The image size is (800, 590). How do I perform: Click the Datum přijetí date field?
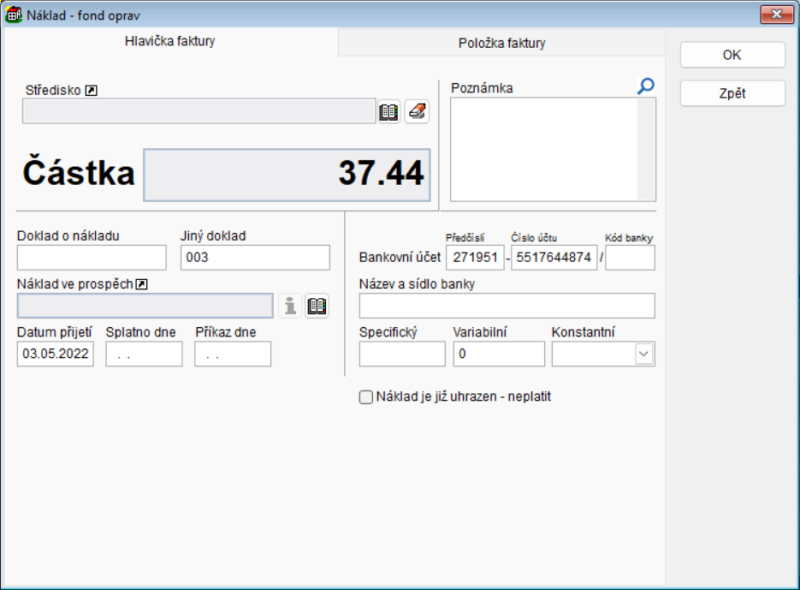(x=56, y=354)
